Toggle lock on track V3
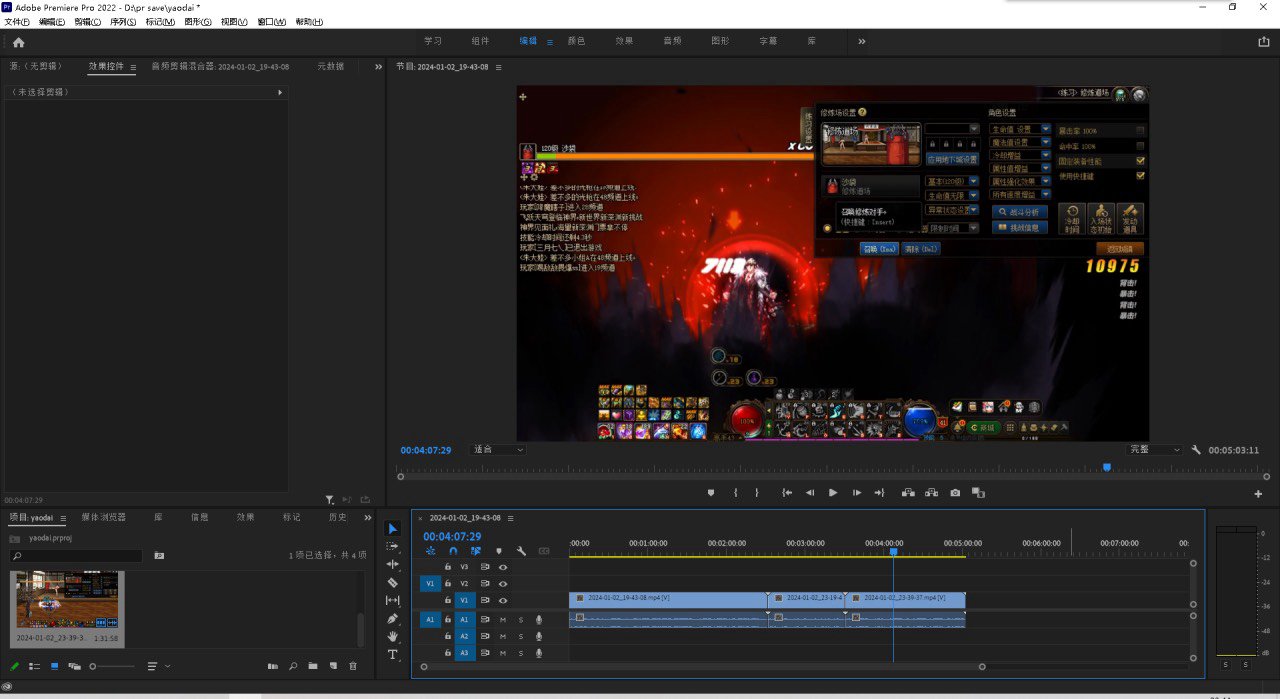Screen dimensions: 1280x699 (448, 567)
